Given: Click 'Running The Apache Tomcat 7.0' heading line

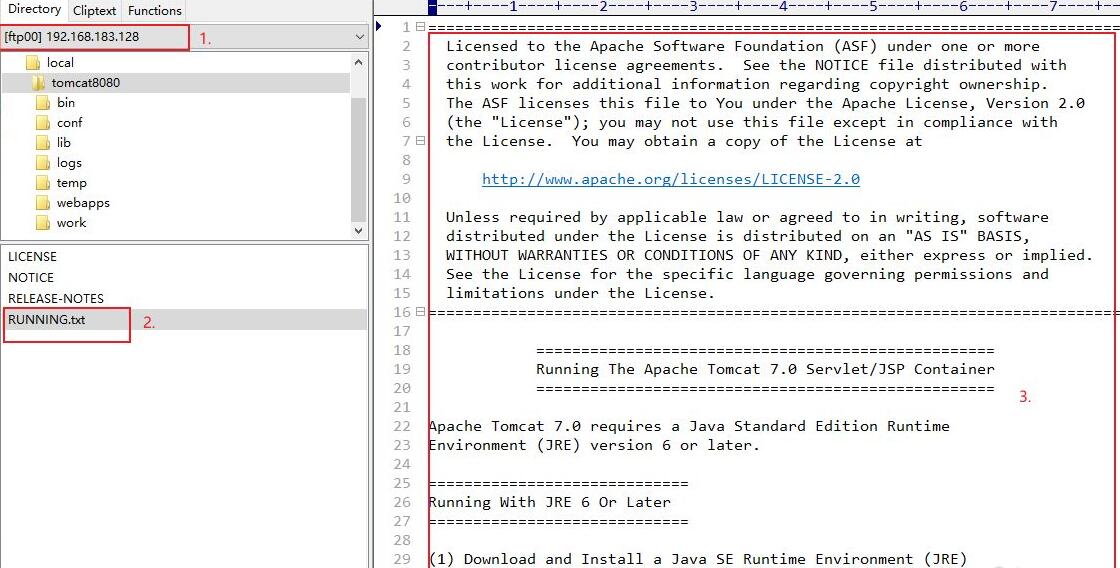Looking at the screenshot, I should tap(765, 369).
